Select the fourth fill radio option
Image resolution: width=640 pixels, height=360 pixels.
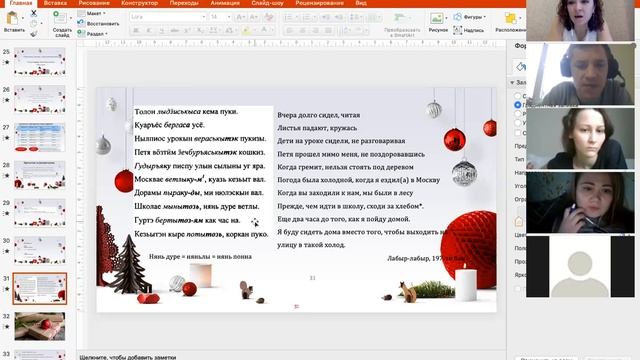pos(518,123)
